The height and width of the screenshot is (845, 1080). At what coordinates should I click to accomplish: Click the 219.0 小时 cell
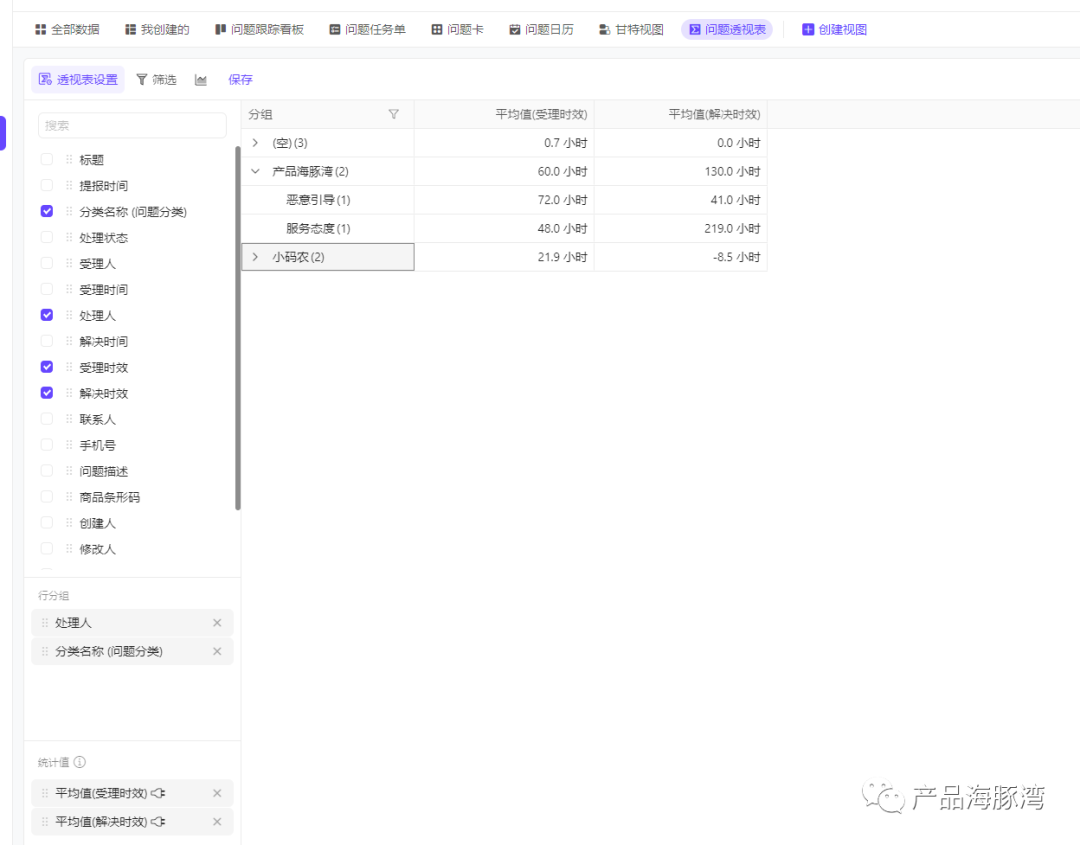point(681,229)
